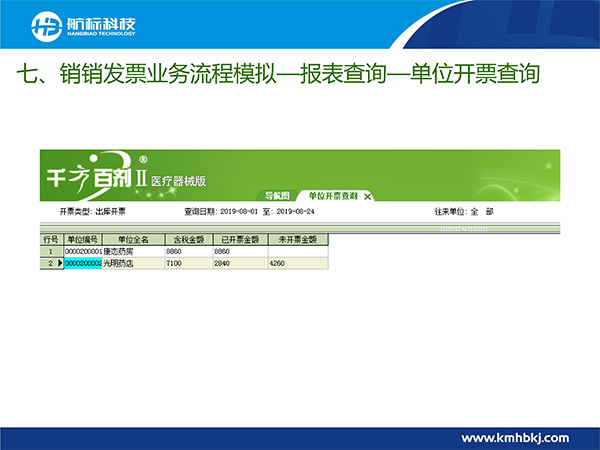Sort by the 已开票金额 column header
600x450 pixels.
pos(240,240)
